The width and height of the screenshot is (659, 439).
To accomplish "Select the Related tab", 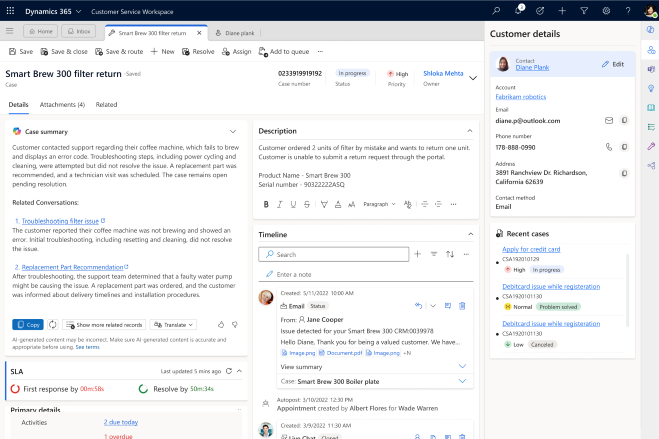I will 106,105.
